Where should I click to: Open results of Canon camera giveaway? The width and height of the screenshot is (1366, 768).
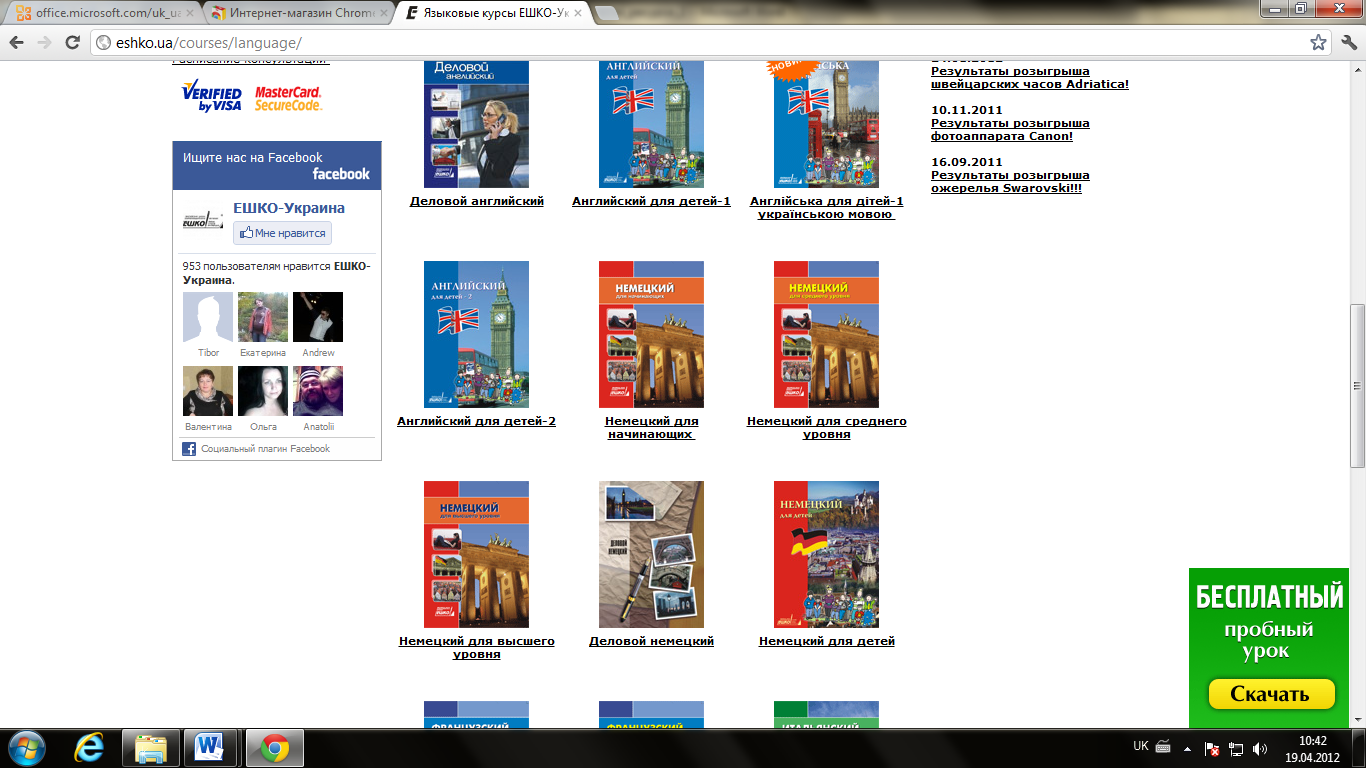point(1010,130)
